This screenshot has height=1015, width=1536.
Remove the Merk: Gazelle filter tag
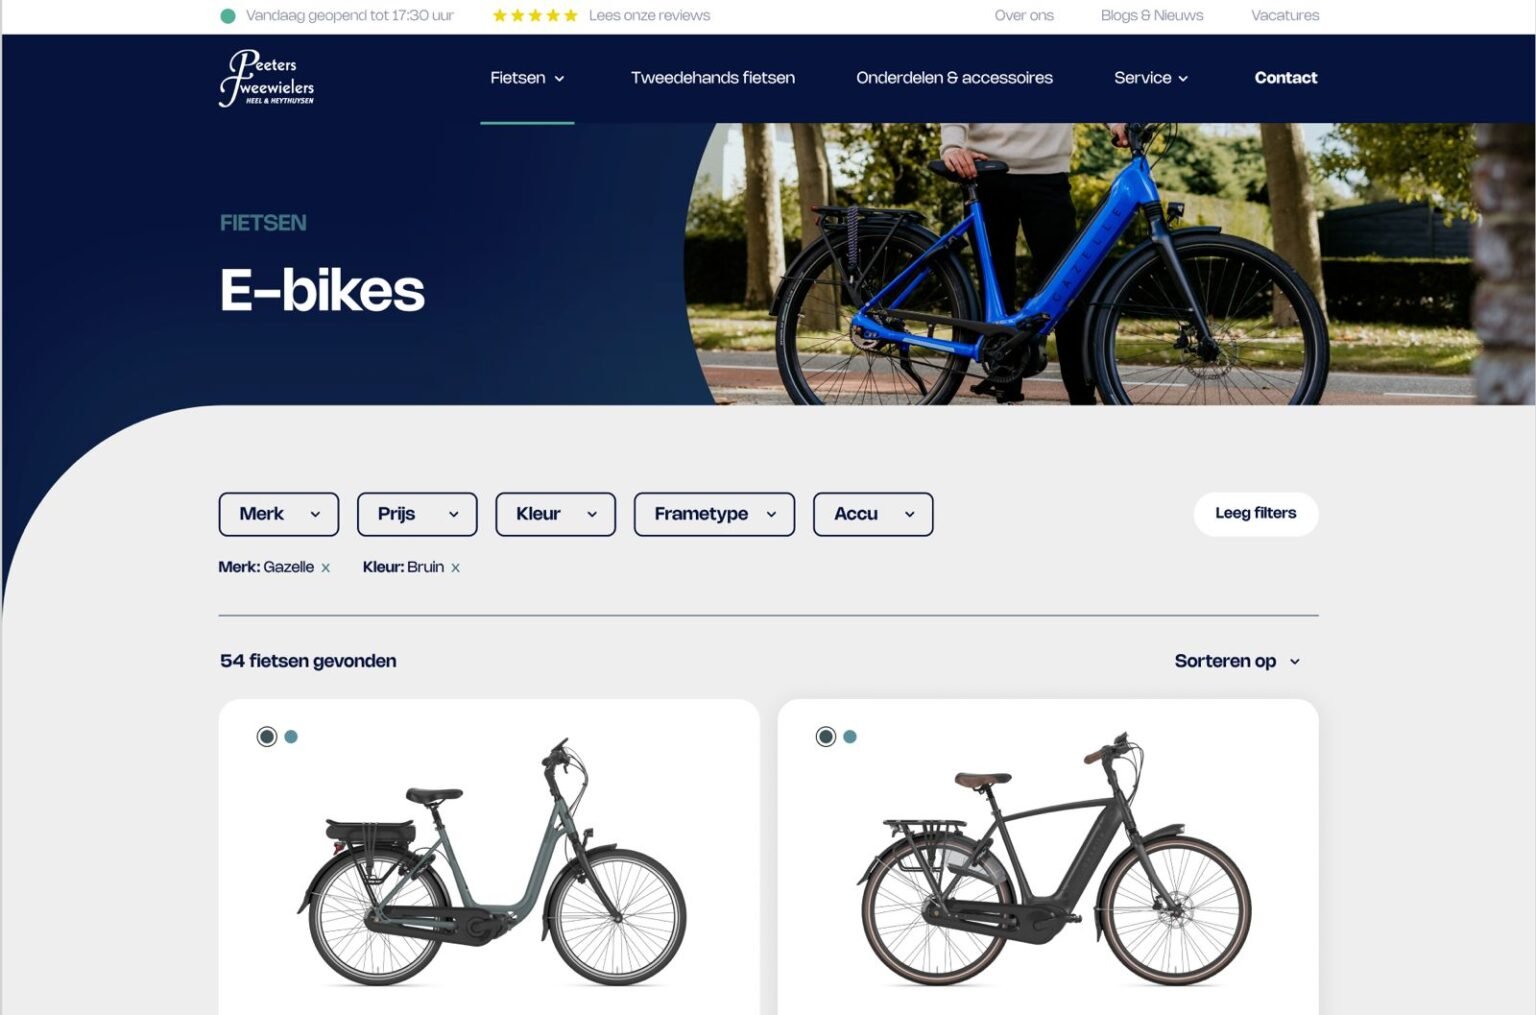325,568
